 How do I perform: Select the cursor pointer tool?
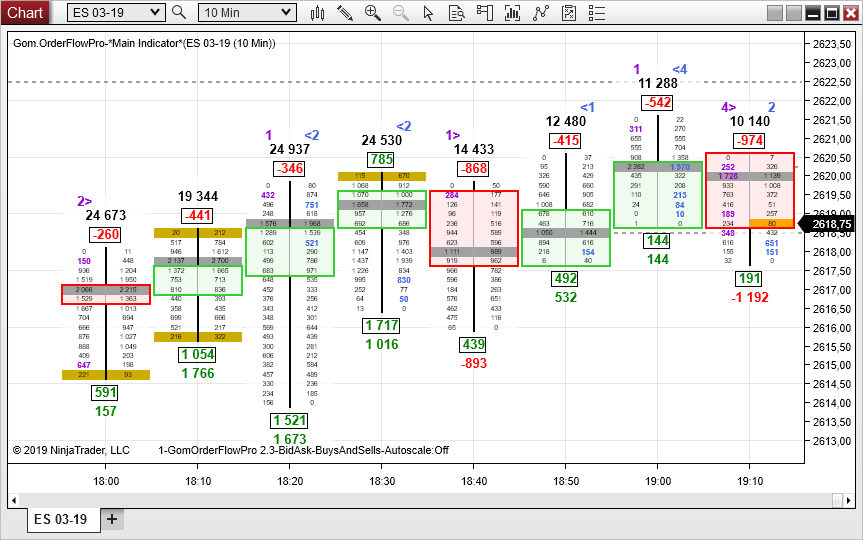pyautogui.click(x=428, y=13)
